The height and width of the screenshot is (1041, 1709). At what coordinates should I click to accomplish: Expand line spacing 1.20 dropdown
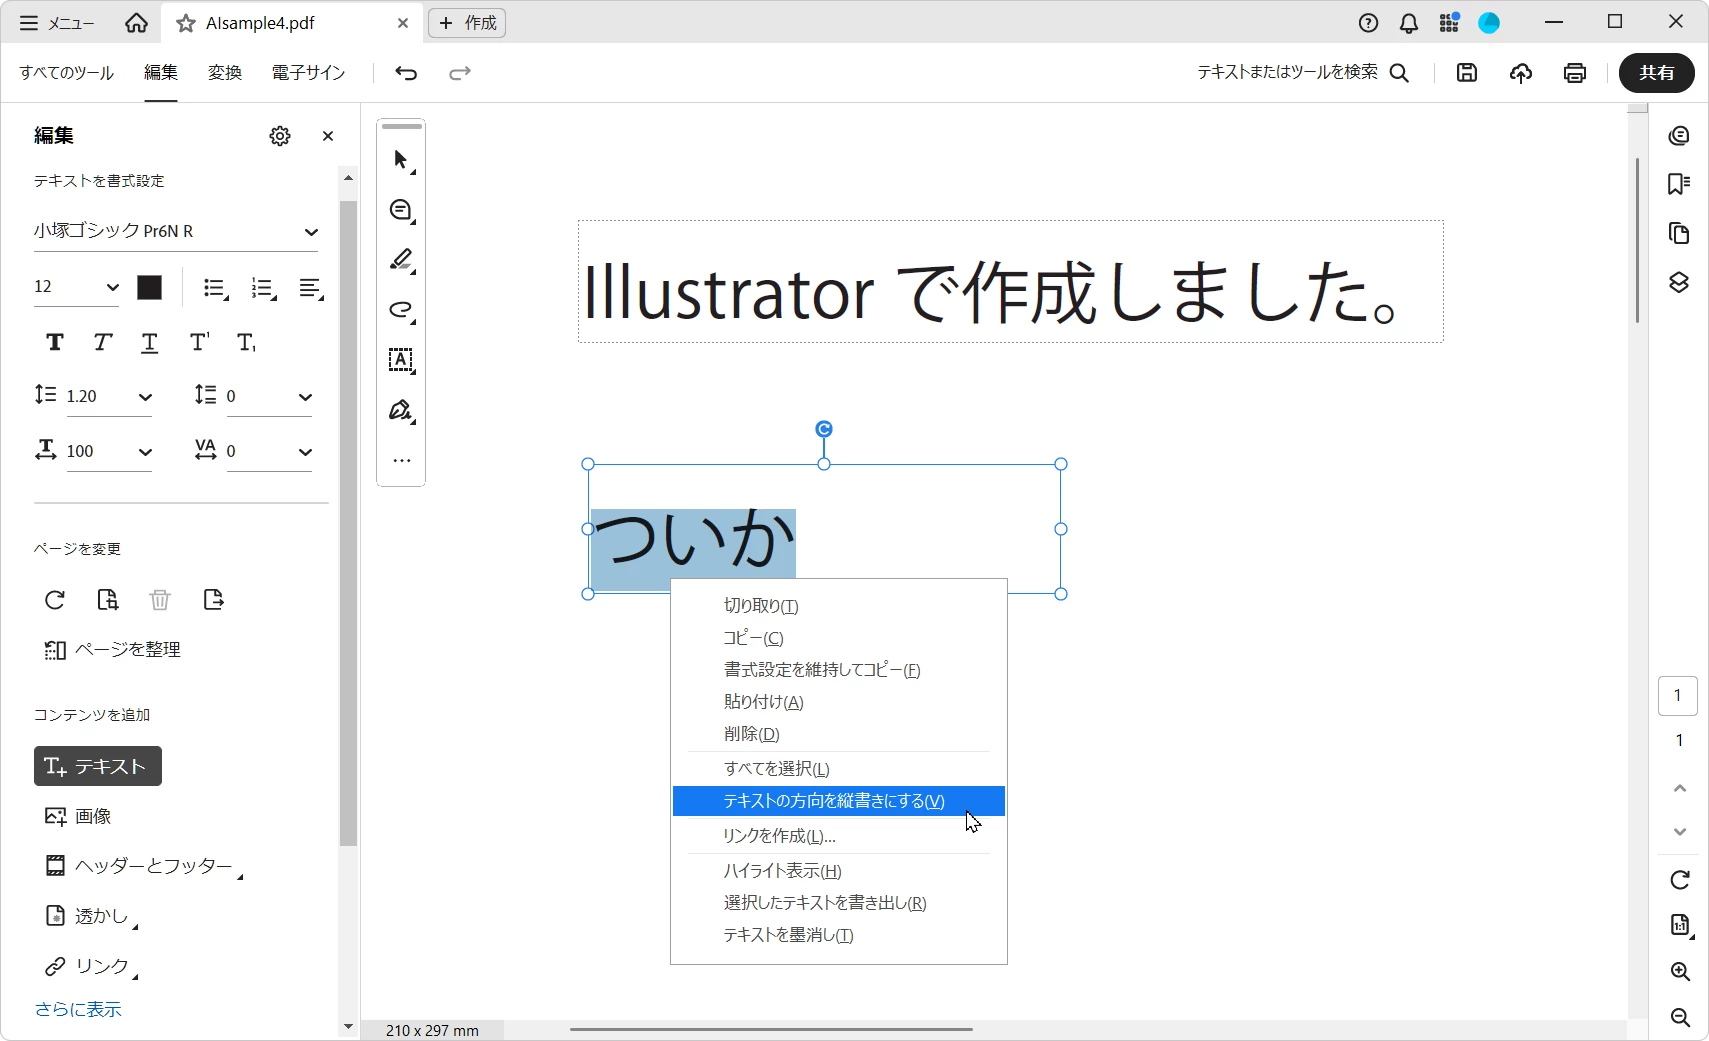pyautogui.click(x=145, y=397)
